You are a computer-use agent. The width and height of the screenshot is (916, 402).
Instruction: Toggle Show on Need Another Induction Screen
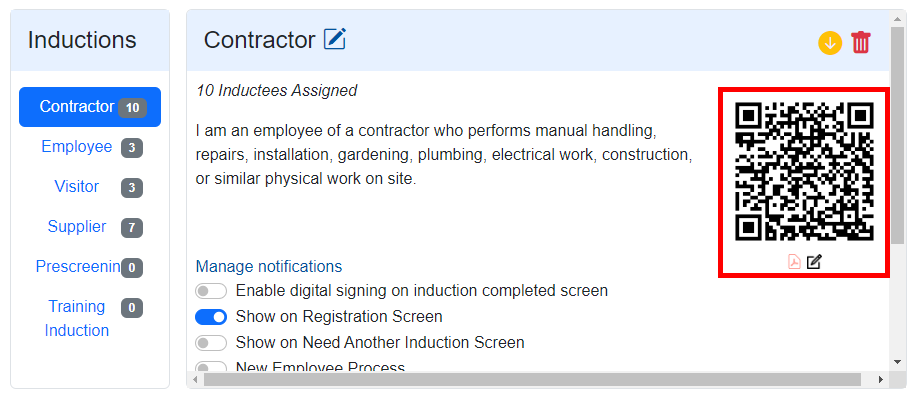coord(211,343)
